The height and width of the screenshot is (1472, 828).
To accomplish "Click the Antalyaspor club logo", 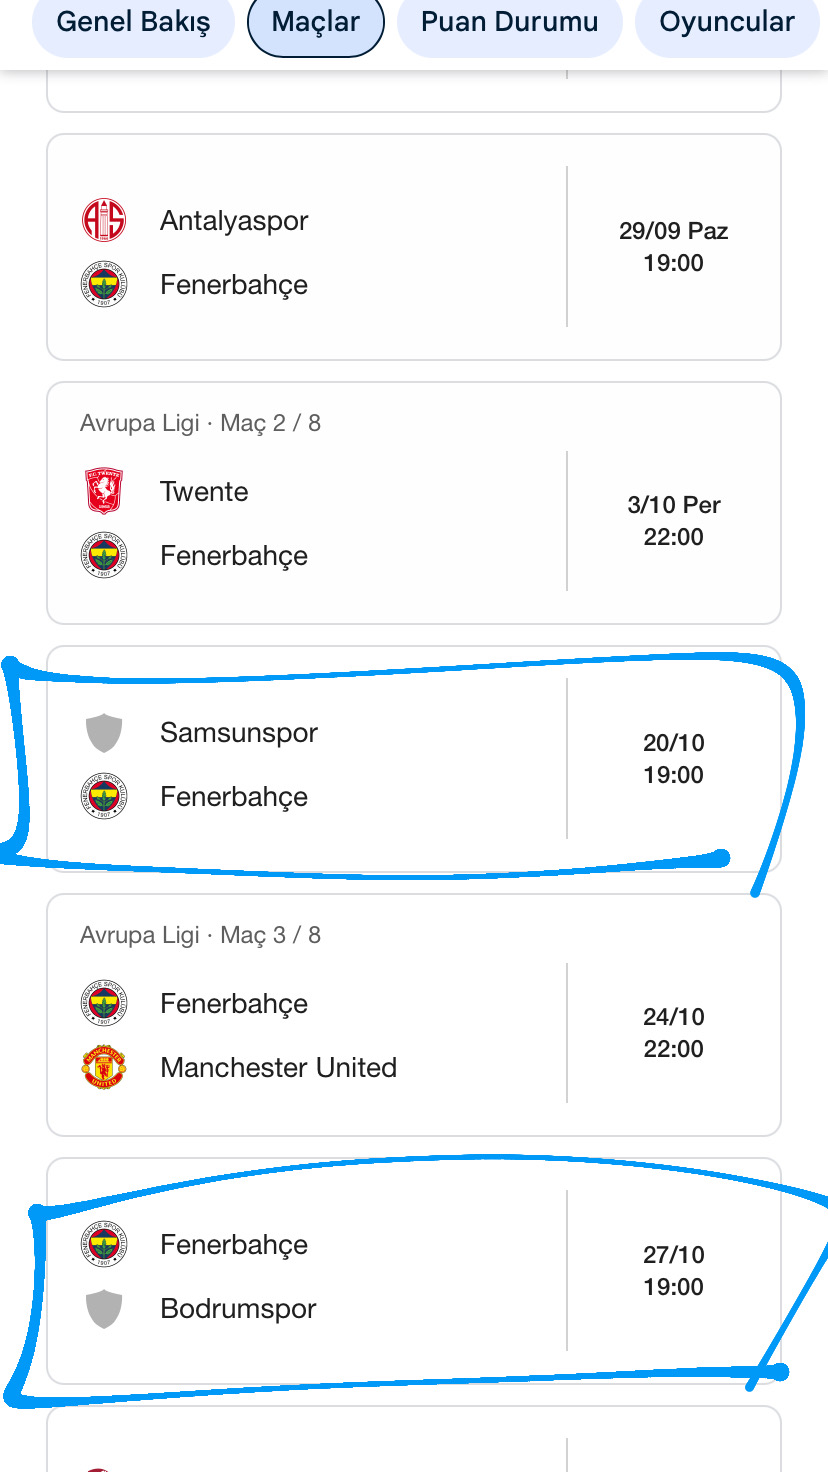I will click(x=104, y=220).
